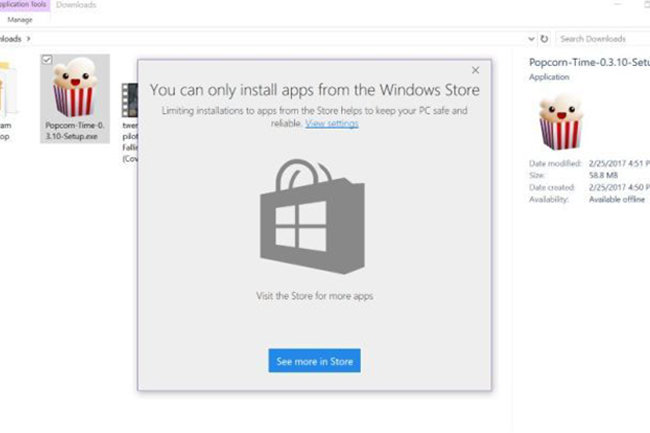
Task: Click the See more in Store button
Action: tap(314, 360)
